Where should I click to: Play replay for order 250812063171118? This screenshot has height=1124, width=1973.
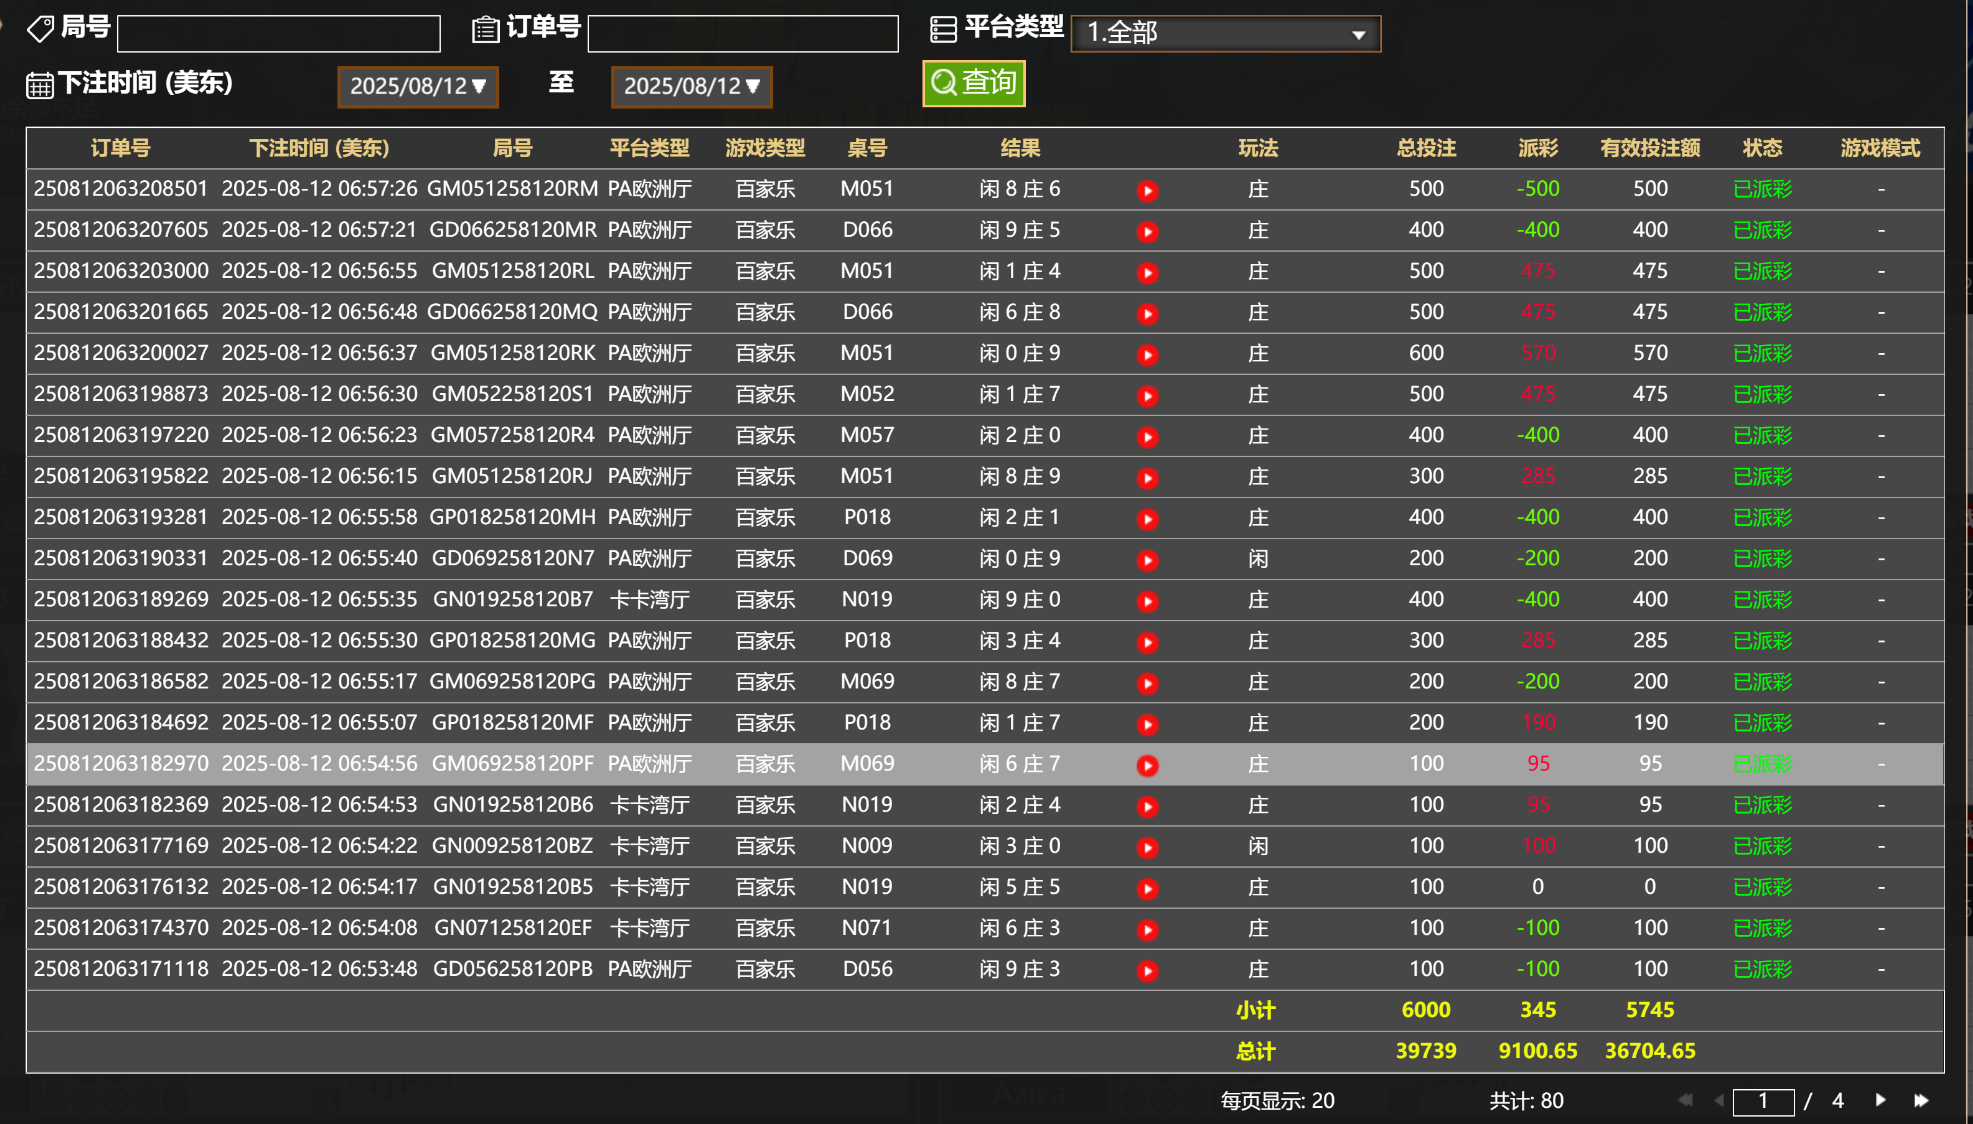point(1147,970)
